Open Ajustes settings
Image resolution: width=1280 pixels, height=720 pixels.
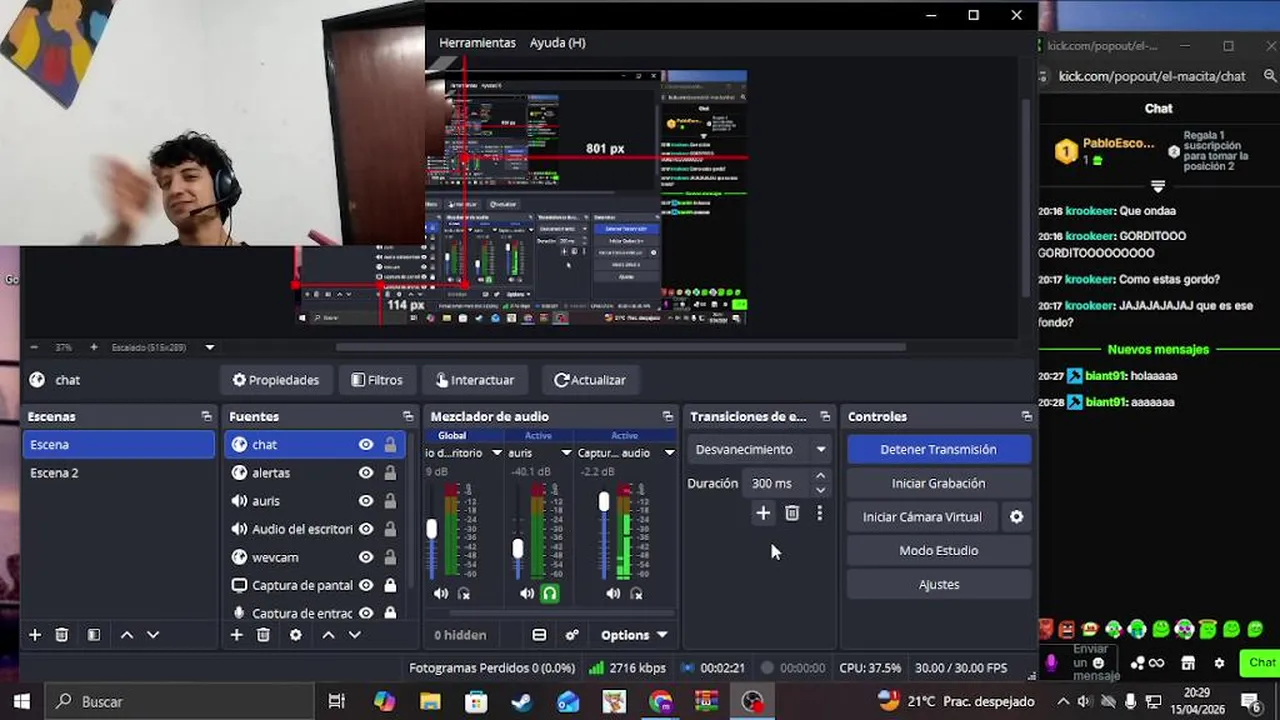[x=938, y=585]
